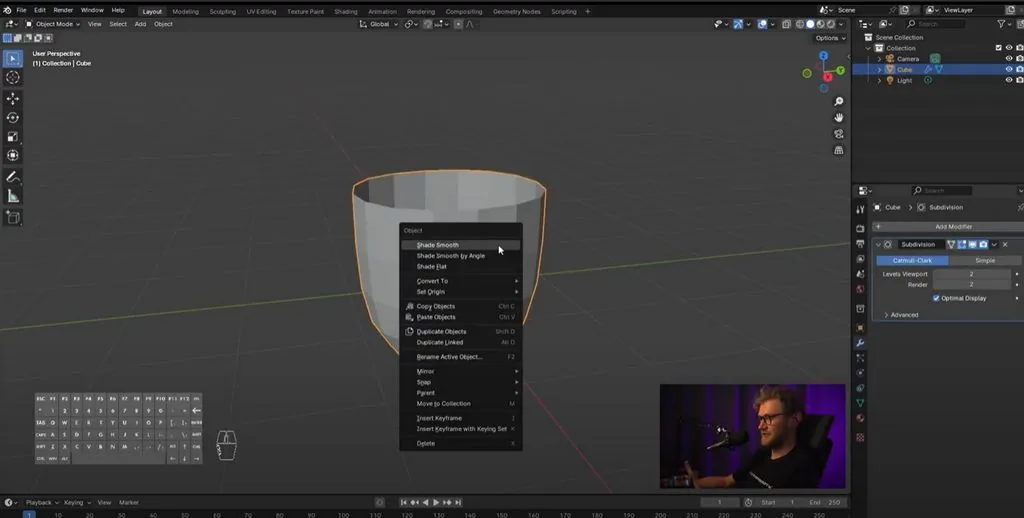Screen dimensions: 1024x518
Task: Switch to solid viewport shading
Action: tap(810, 24)
